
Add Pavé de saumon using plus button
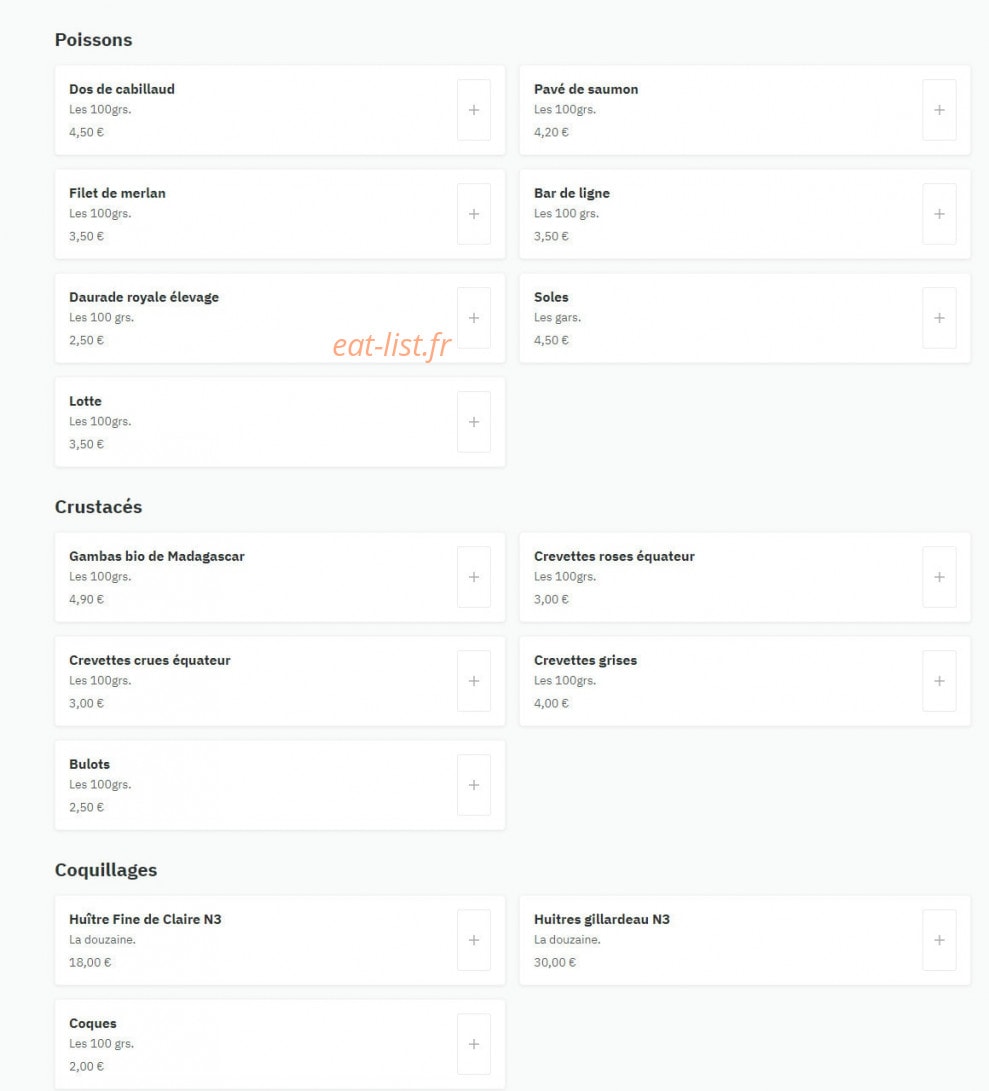tap(939, 110)
